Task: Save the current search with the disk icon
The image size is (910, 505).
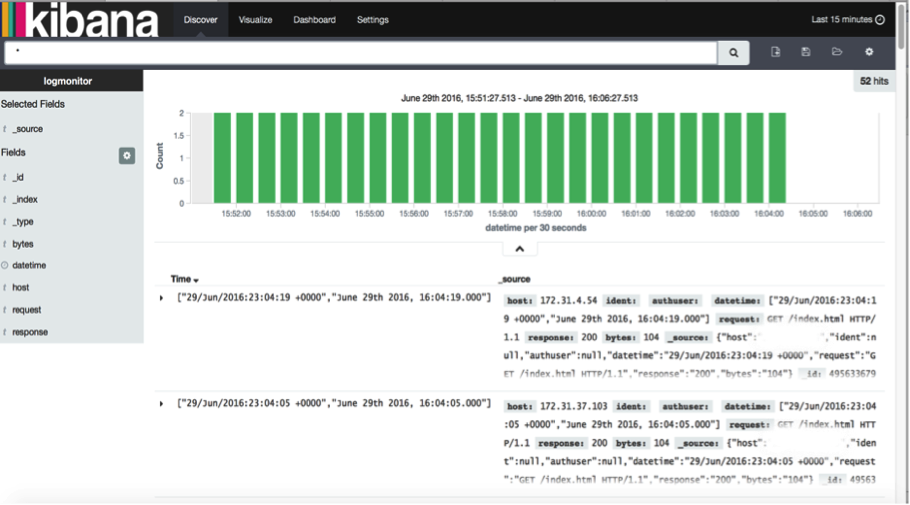Action: click(806, 52)
